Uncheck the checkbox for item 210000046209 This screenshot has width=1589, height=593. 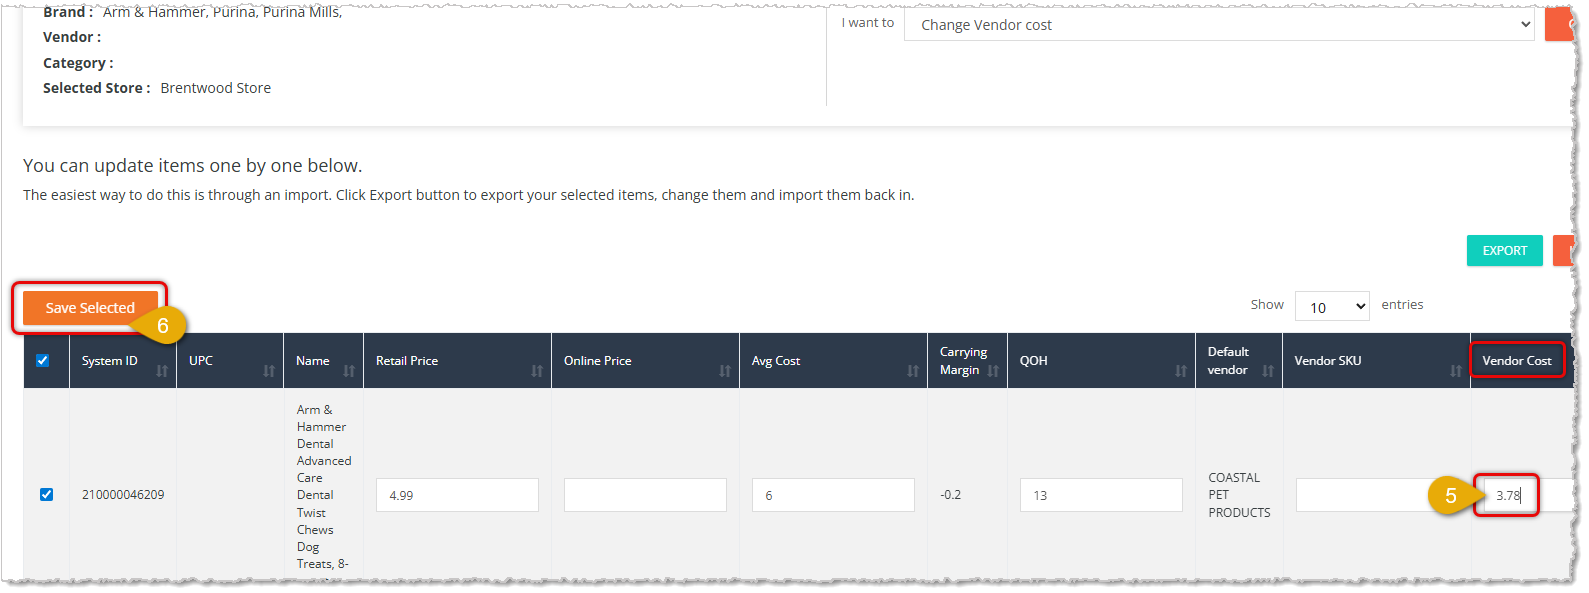[x=46, y=495]
